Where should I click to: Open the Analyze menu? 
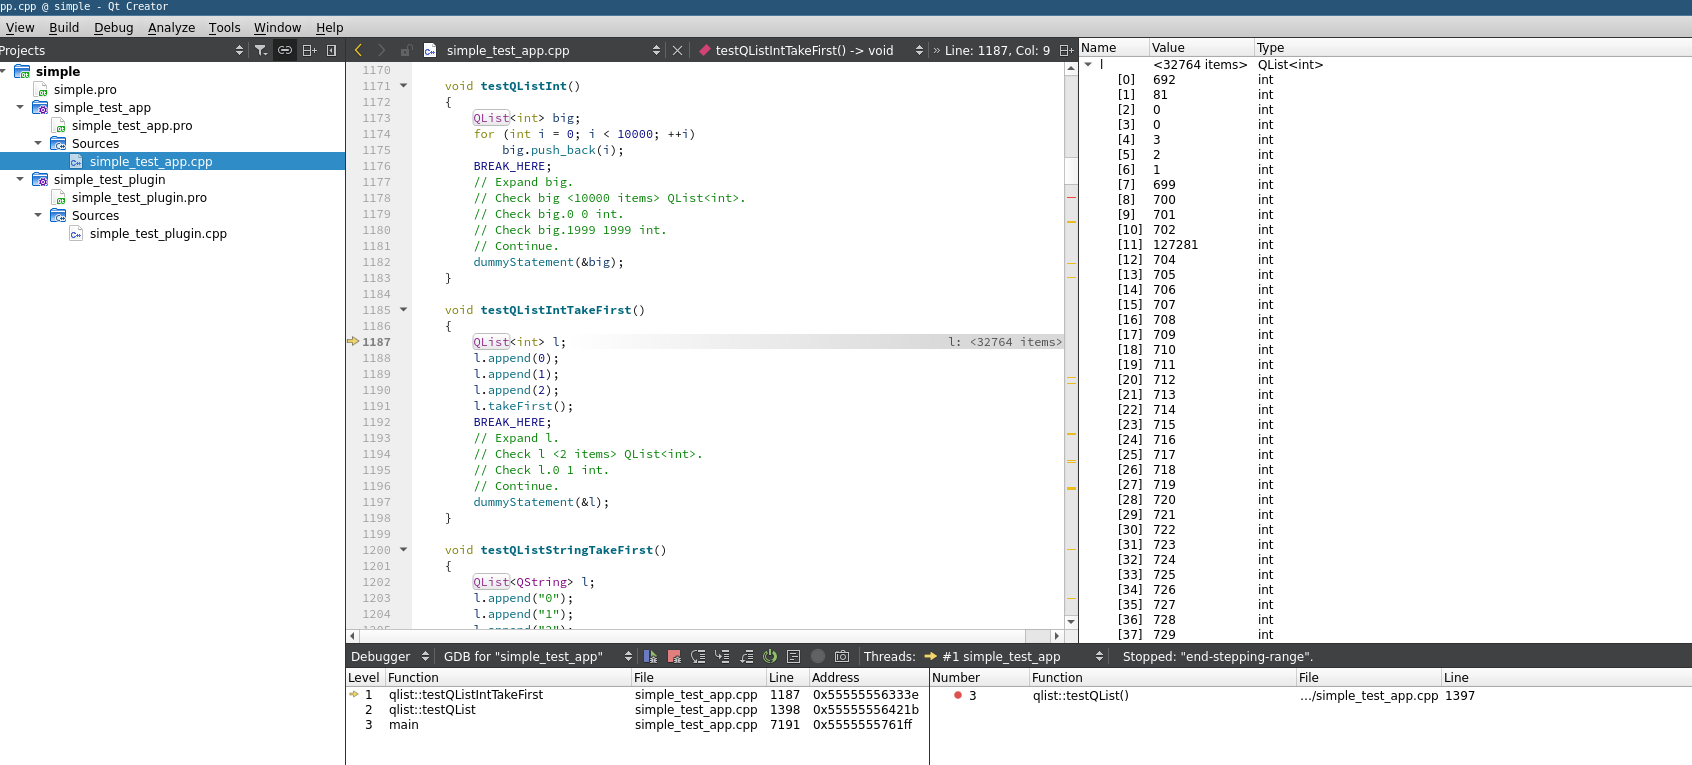click(171, 28)
